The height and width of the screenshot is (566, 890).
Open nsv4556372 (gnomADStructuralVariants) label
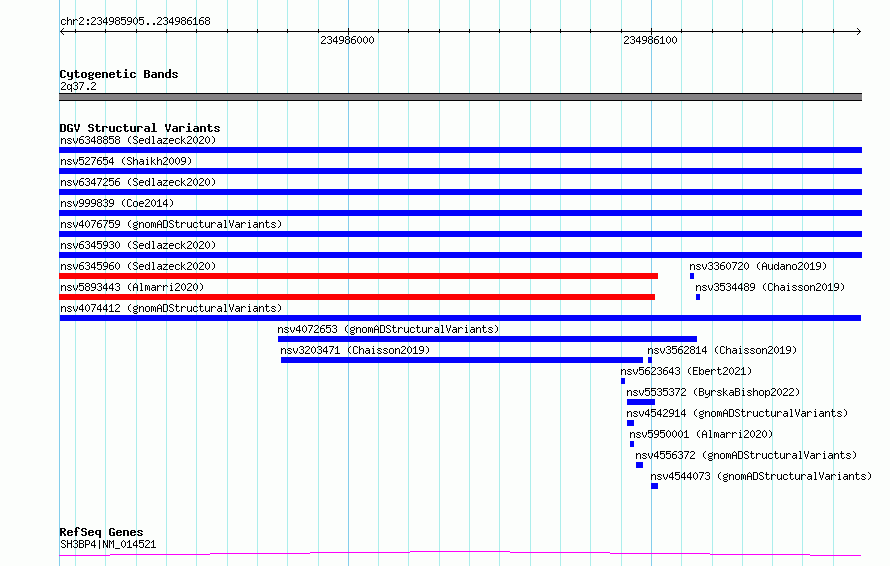coord(746,455)
